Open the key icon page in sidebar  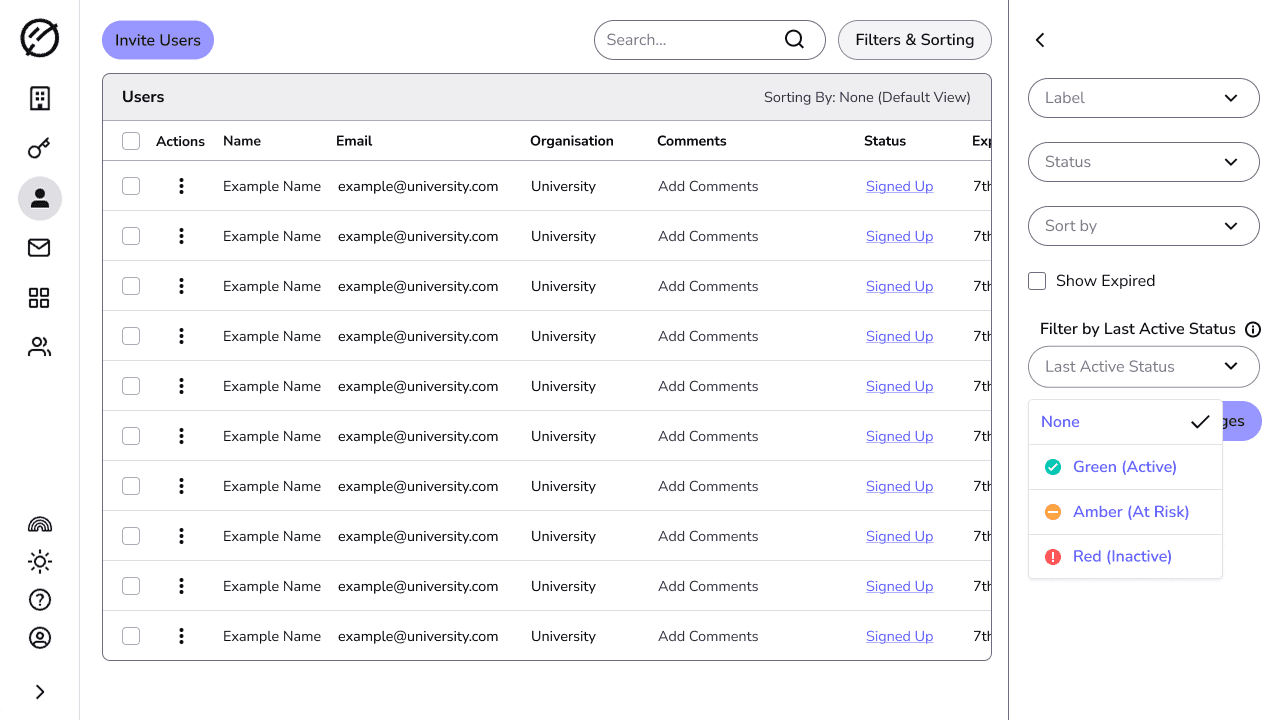click(40, 149)
